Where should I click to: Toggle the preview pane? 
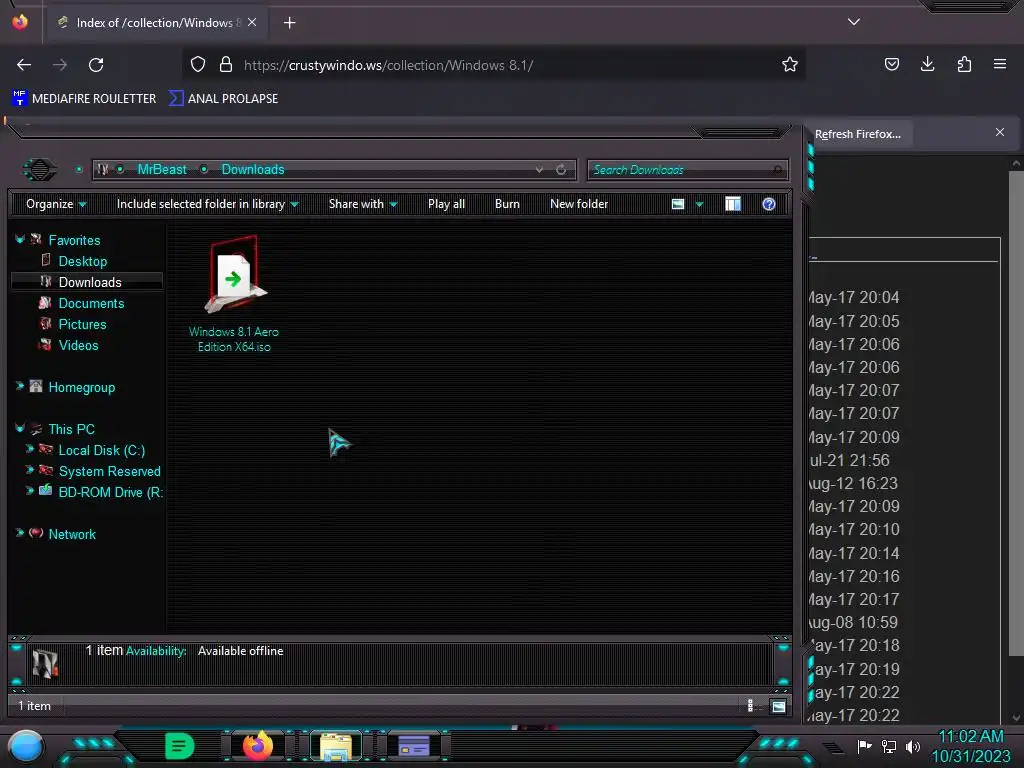[733, 204]
